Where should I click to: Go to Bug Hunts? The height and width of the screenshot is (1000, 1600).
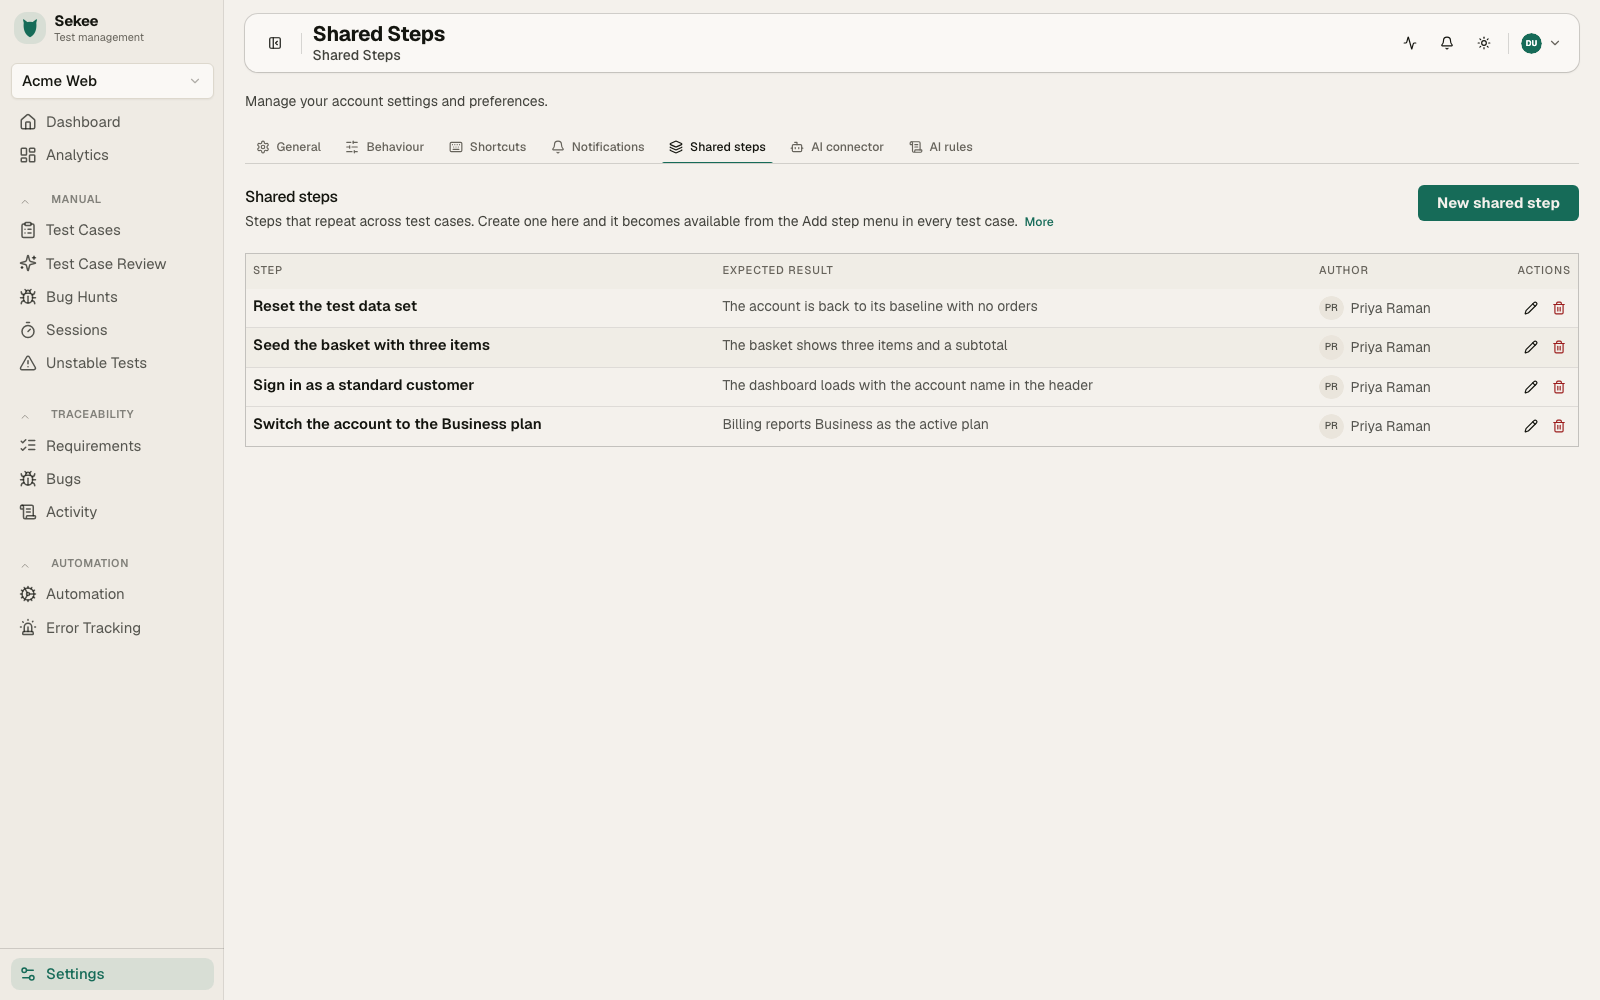coord(112,297)
